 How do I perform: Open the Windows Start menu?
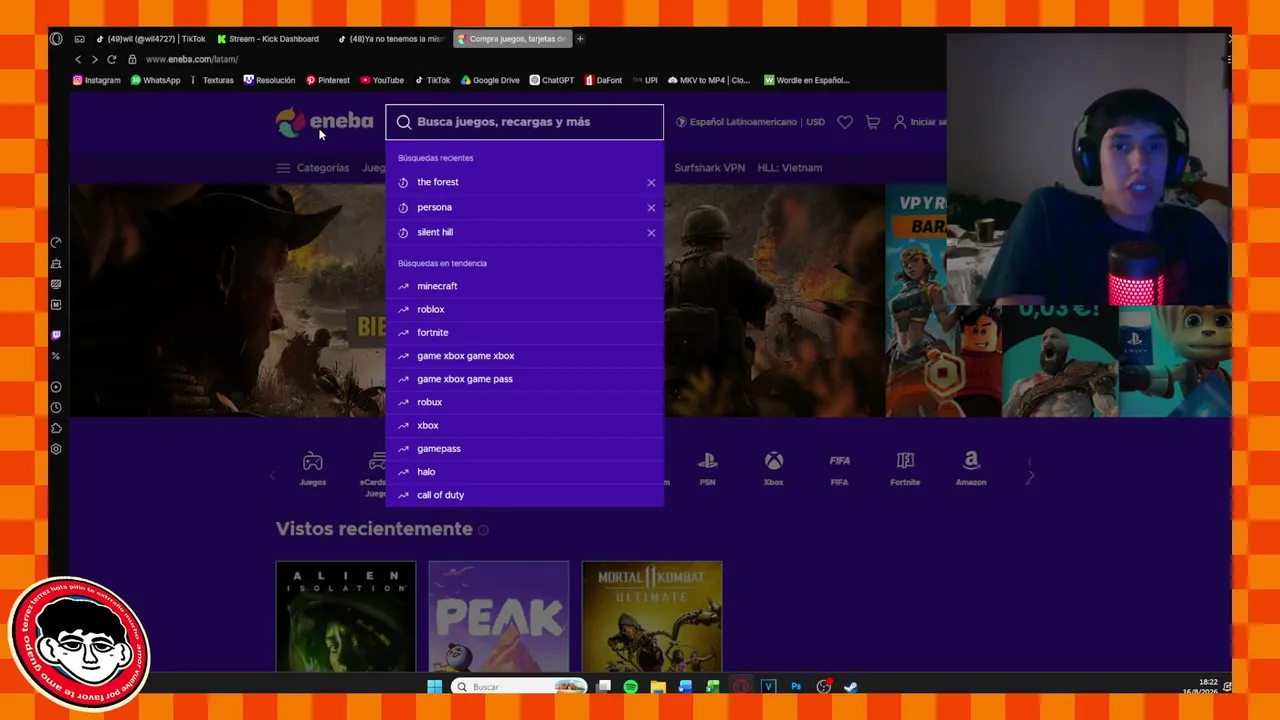pyautogui.click(x=435, y=687)
